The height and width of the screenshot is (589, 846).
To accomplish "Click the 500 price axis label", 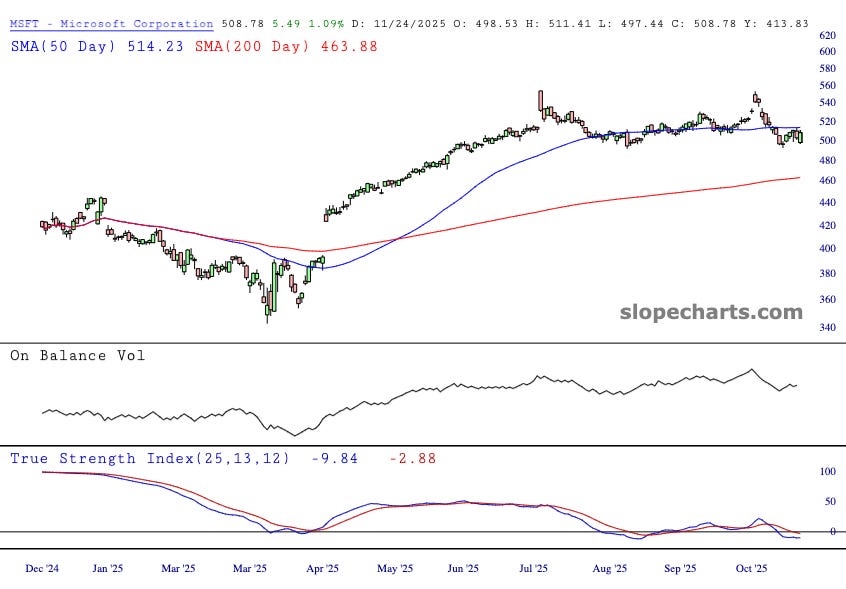I will tap(828, 141).
